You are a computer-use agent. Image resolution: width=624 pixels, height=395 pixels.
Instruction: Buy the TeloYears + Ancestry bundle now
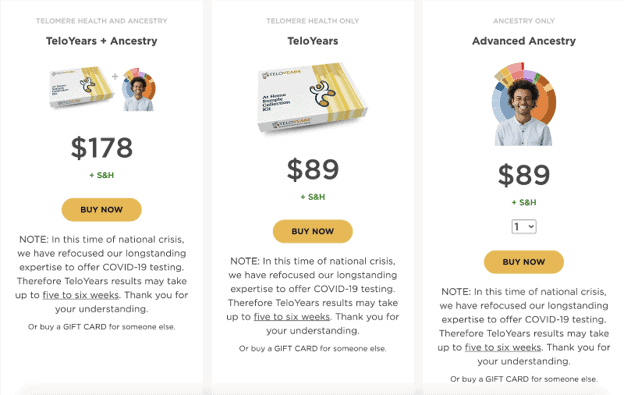[101, 210]
